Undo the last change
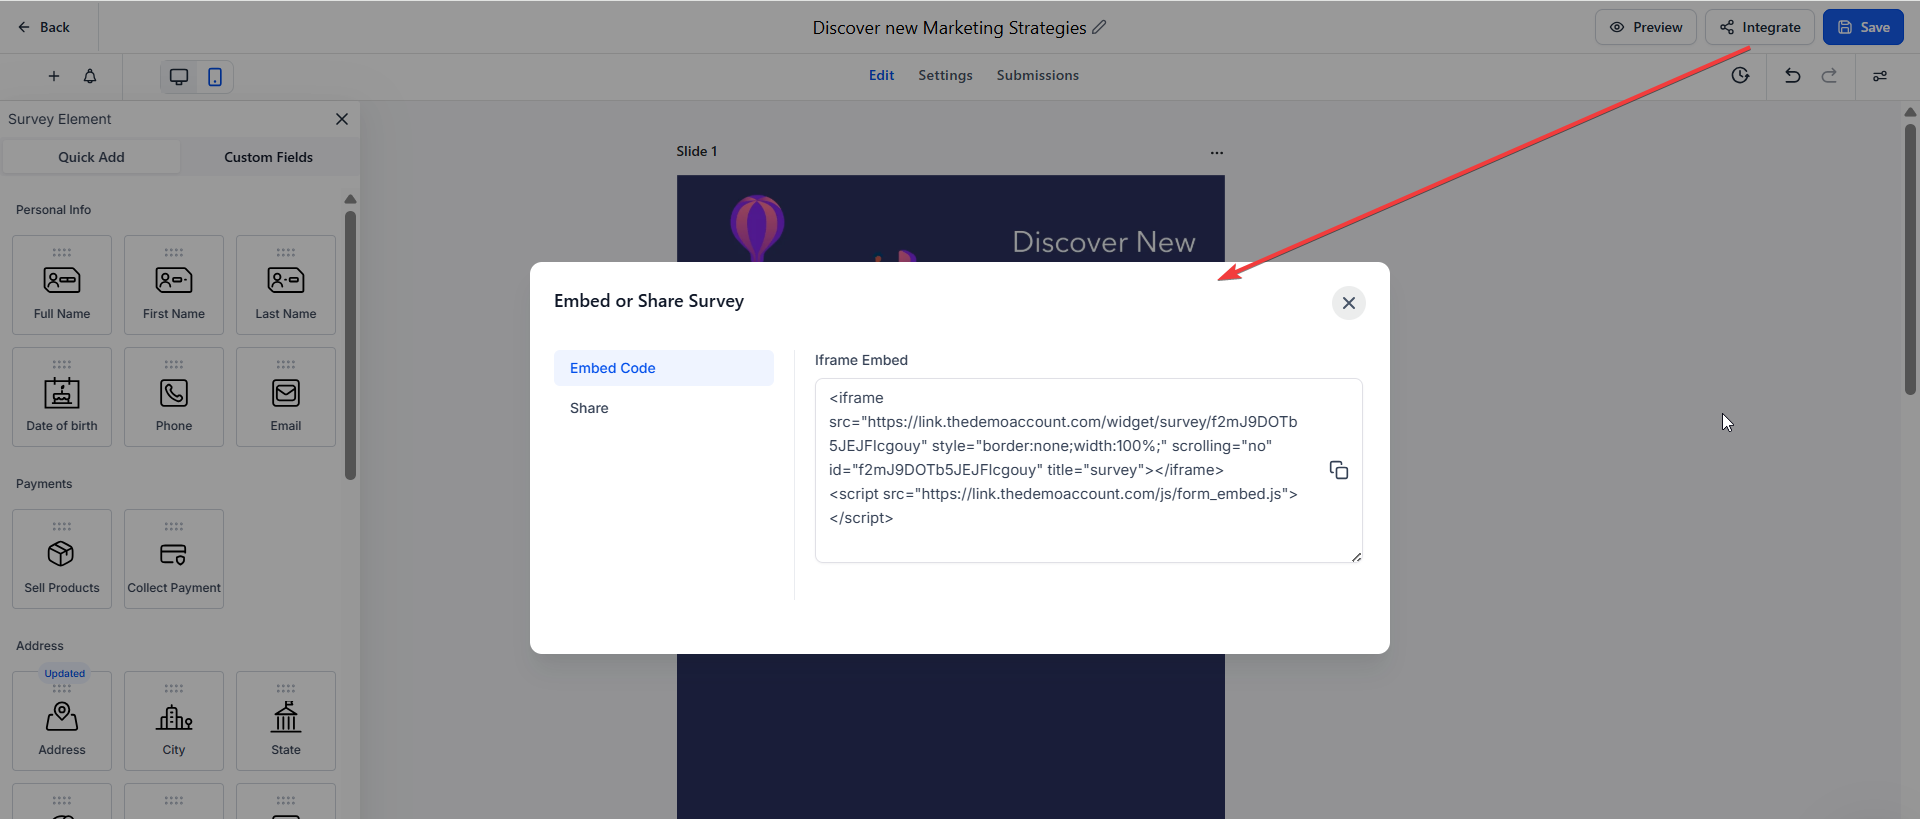 (1792, 76)
